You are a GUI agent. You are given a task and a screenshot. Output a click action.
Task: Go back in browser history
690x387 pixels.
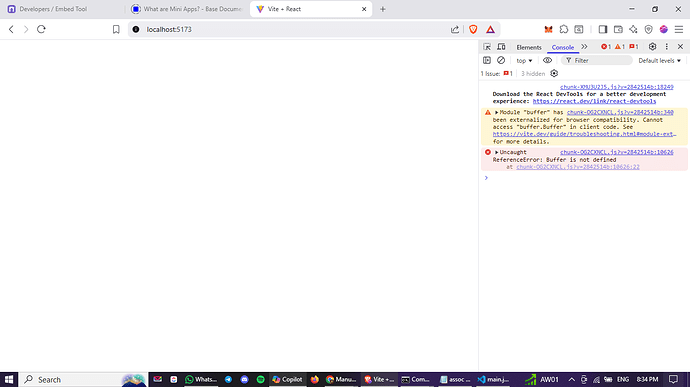[x=11, y=29]
